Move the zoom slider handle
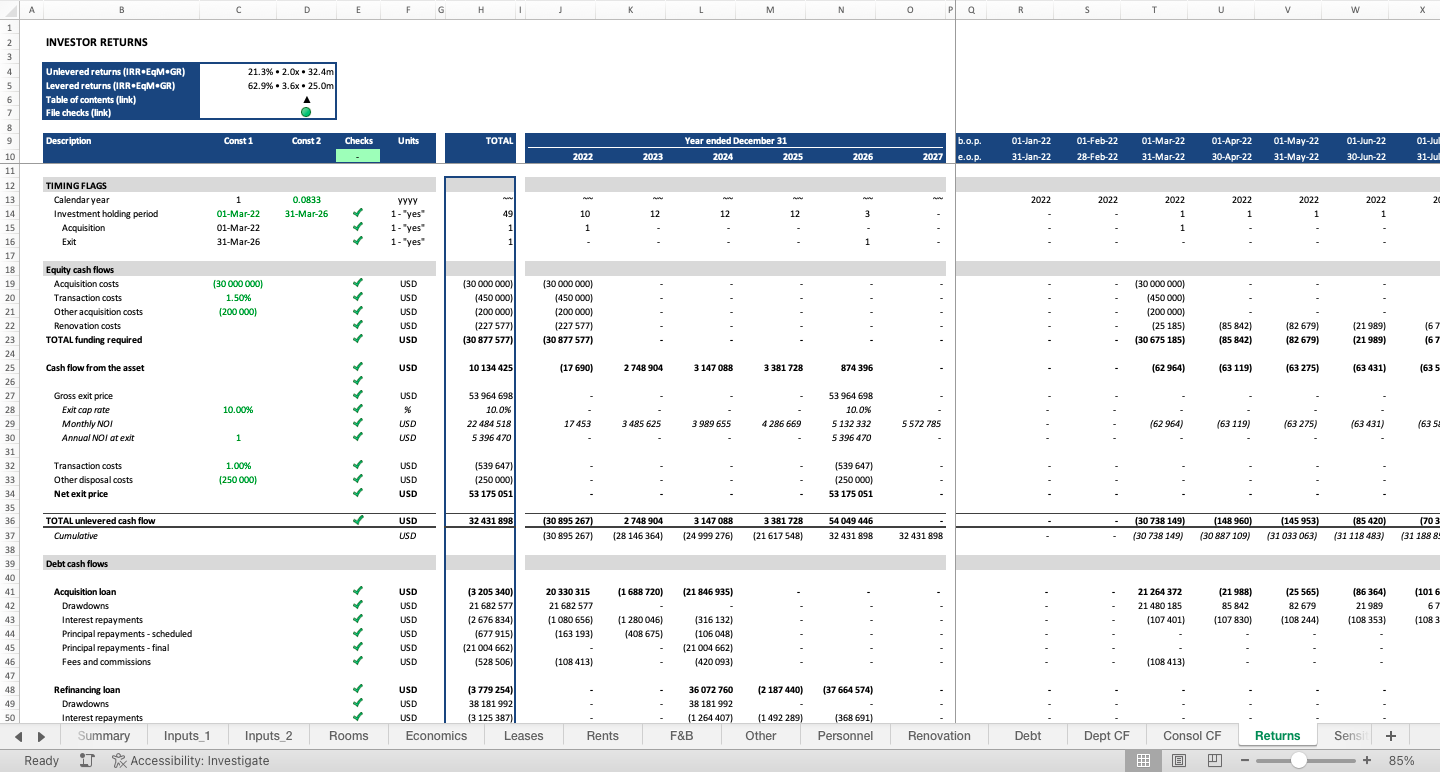Screen dimensions: 1440x772 (1298, 761)
